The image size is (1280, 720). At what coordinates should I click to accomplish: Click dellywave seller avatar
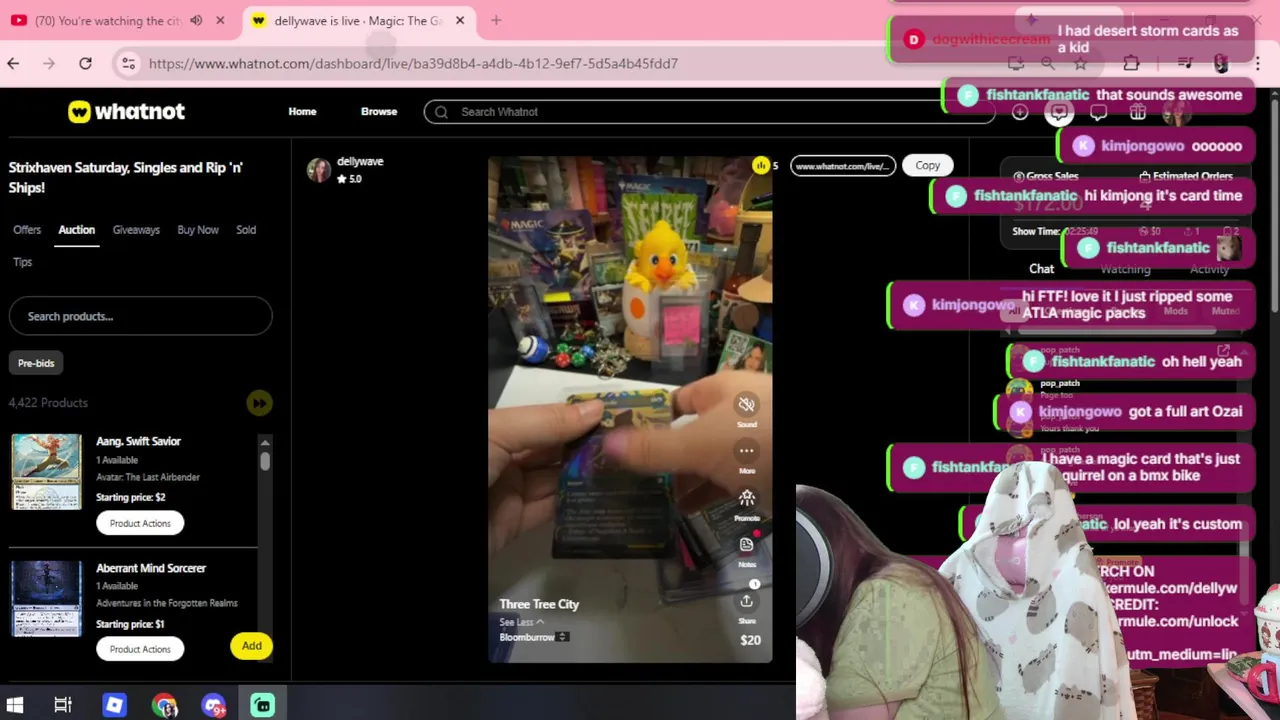pyautogui.click(x=319, y=169)
